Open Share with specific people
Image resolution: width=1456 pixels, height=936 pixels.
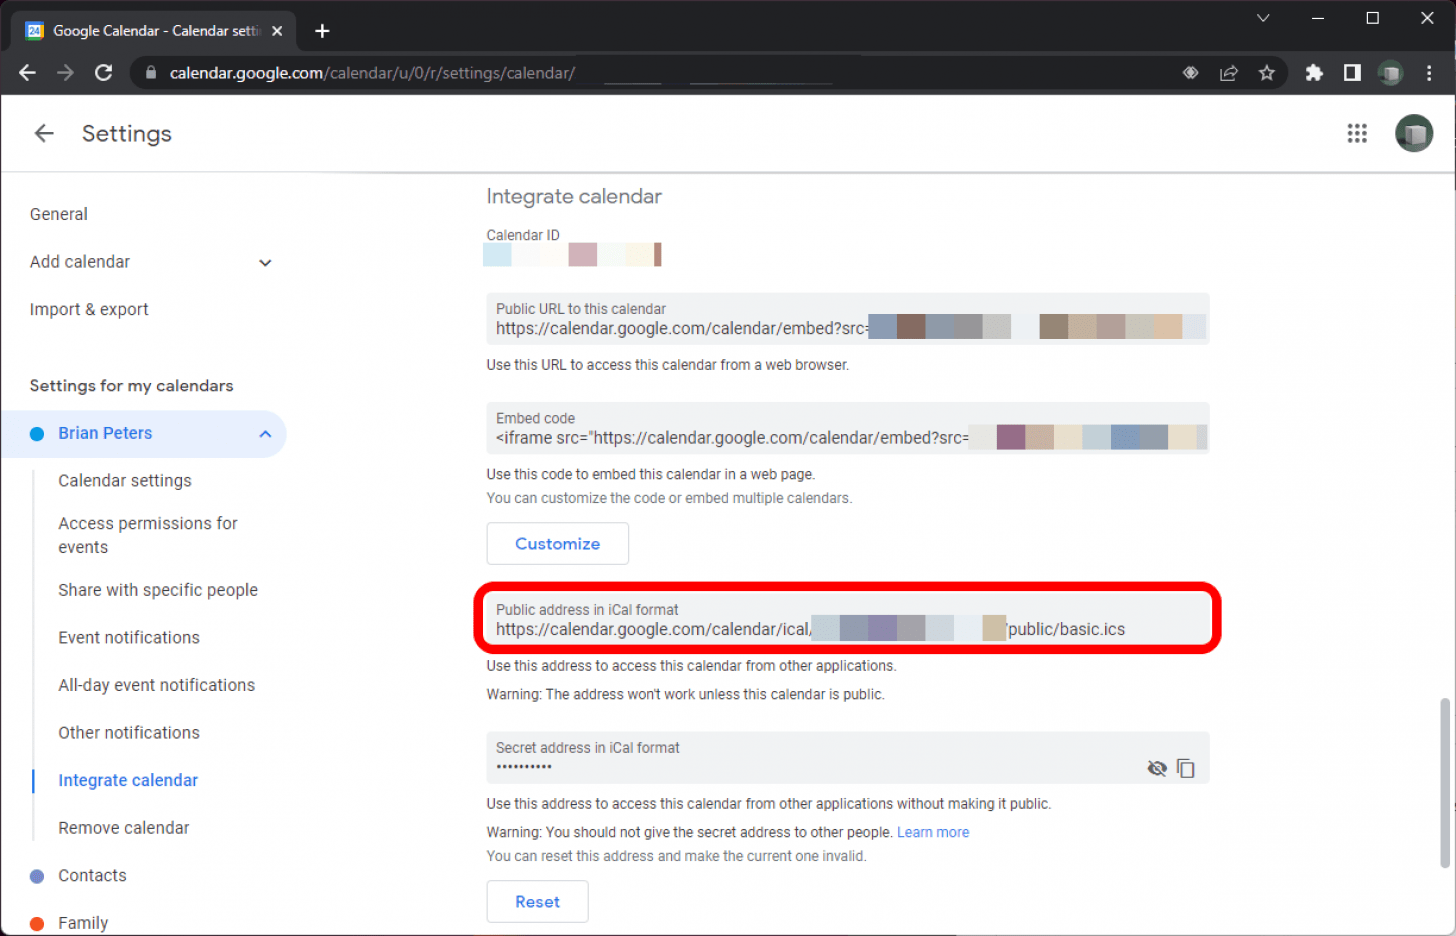point(158,590)
